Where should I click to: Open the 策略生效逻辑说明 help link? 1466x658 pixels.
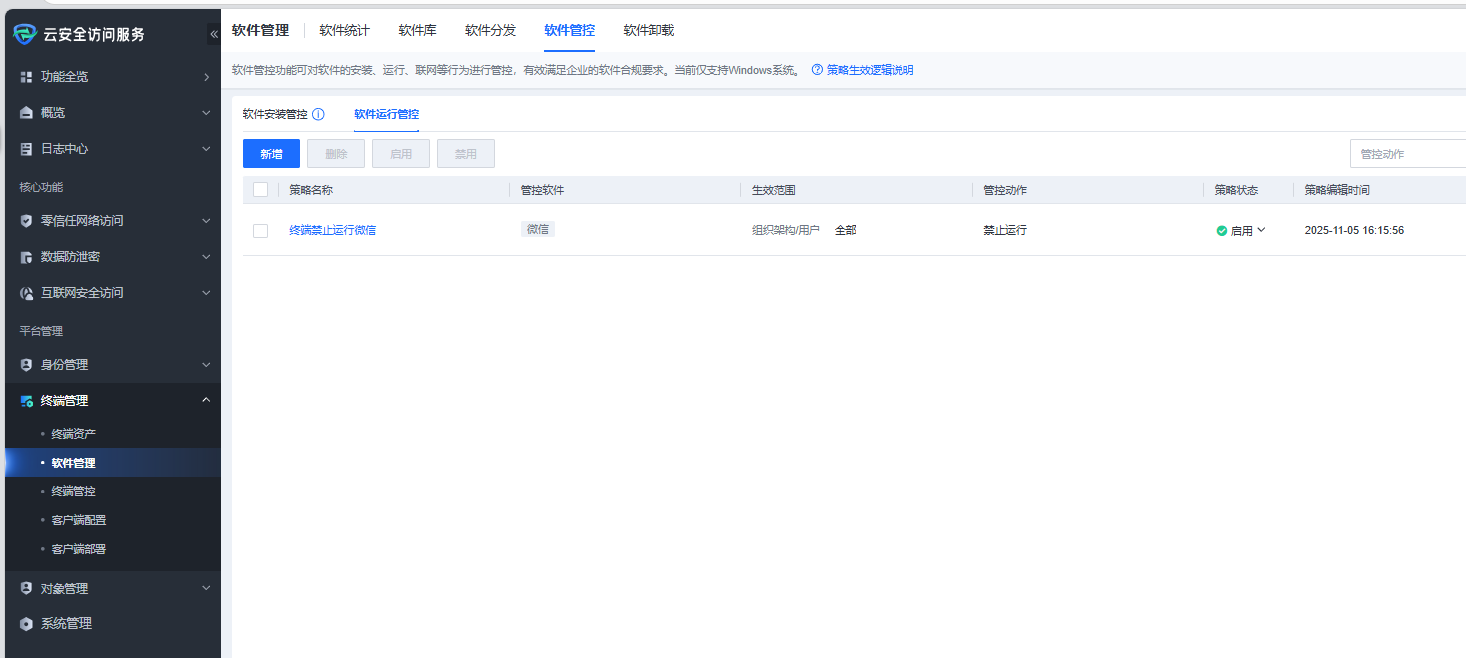coord(869,70)
